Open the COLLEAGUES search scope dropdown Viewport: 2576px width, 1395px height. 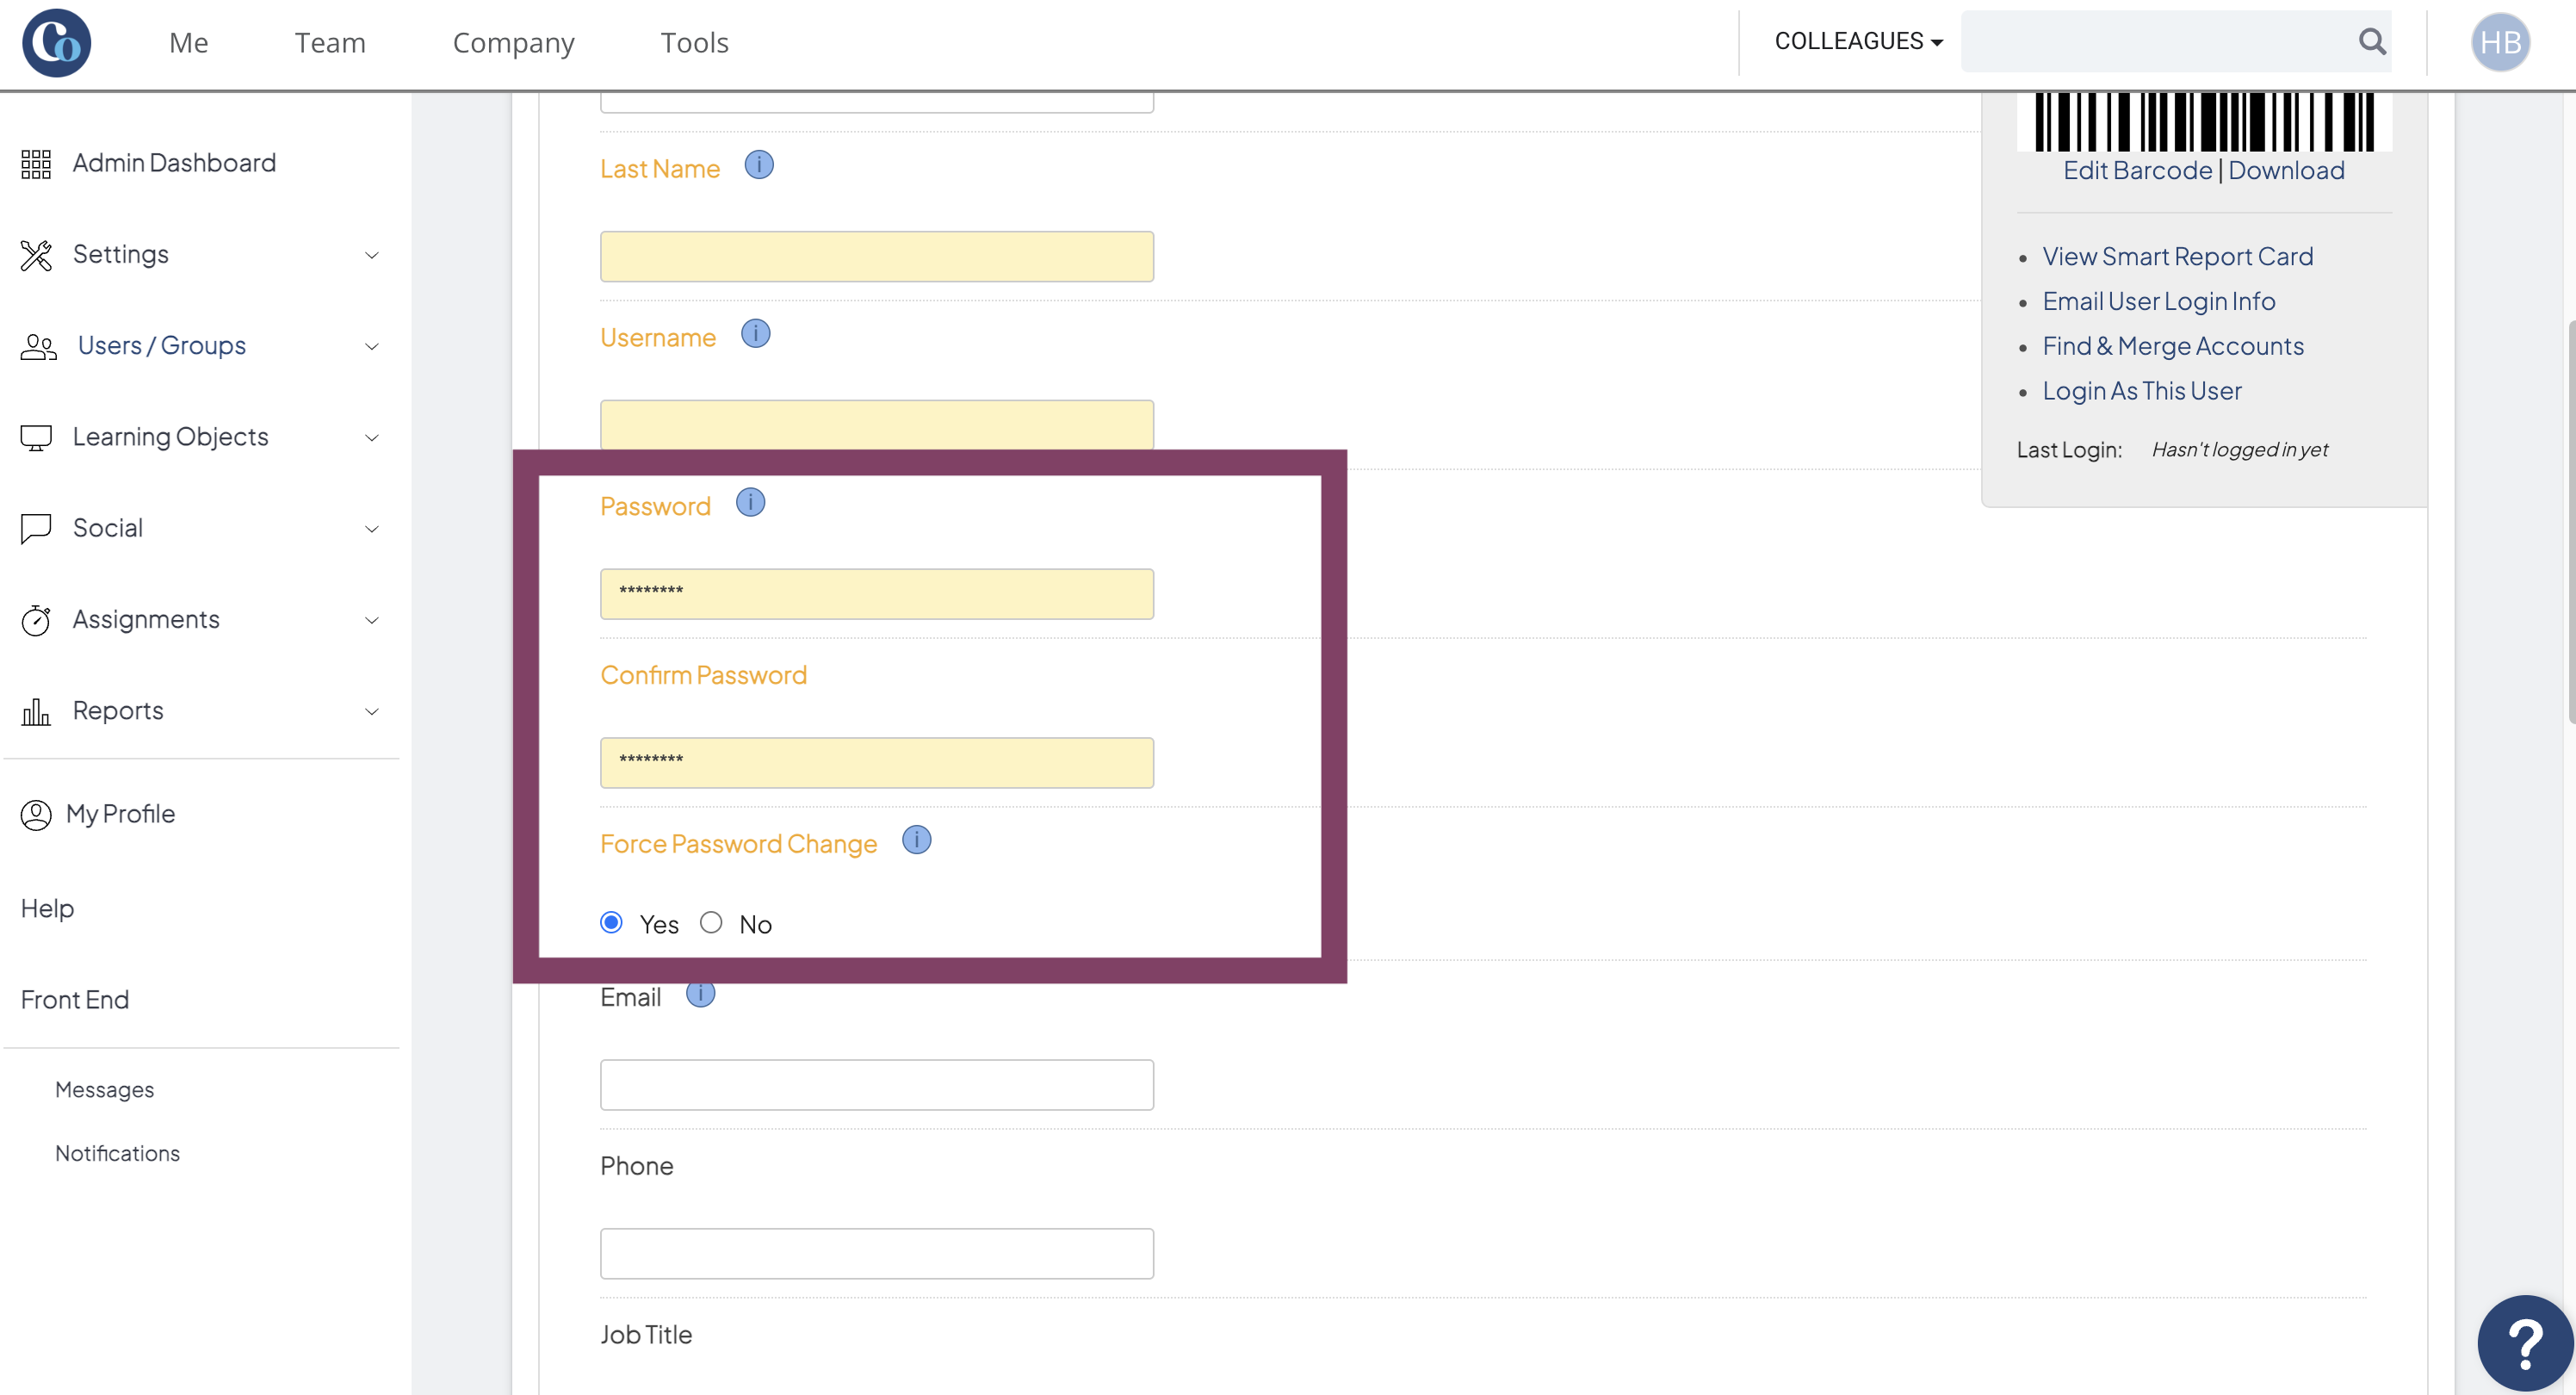click(x=1858, y=41)
